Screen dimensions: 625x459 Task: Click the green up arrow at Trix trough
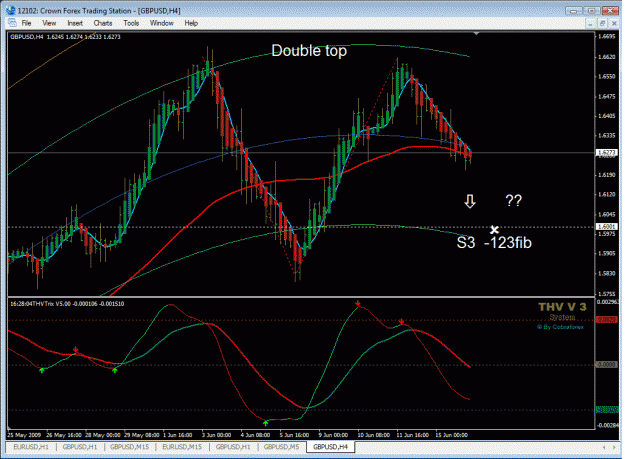click(x=265, y=423)
